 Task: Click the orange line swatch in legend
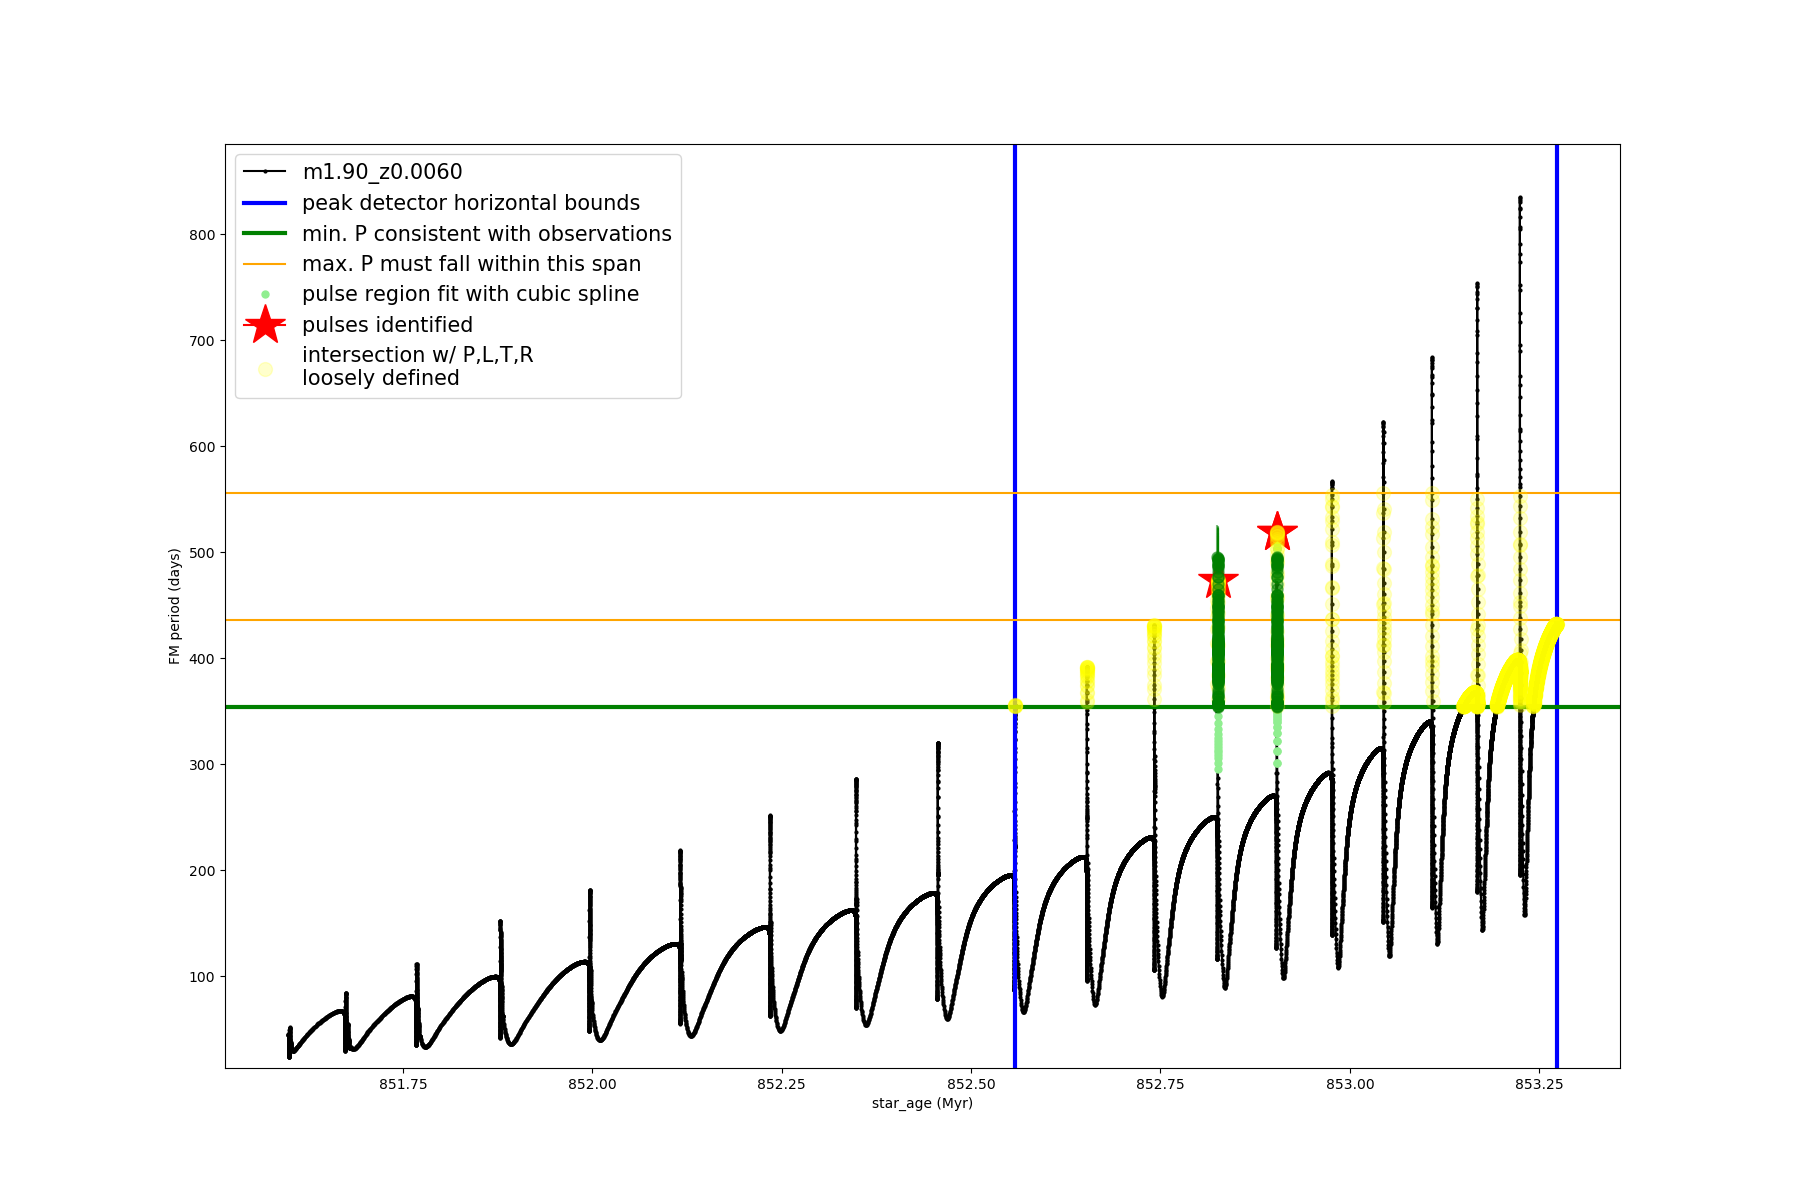click(x=265, y=264)
